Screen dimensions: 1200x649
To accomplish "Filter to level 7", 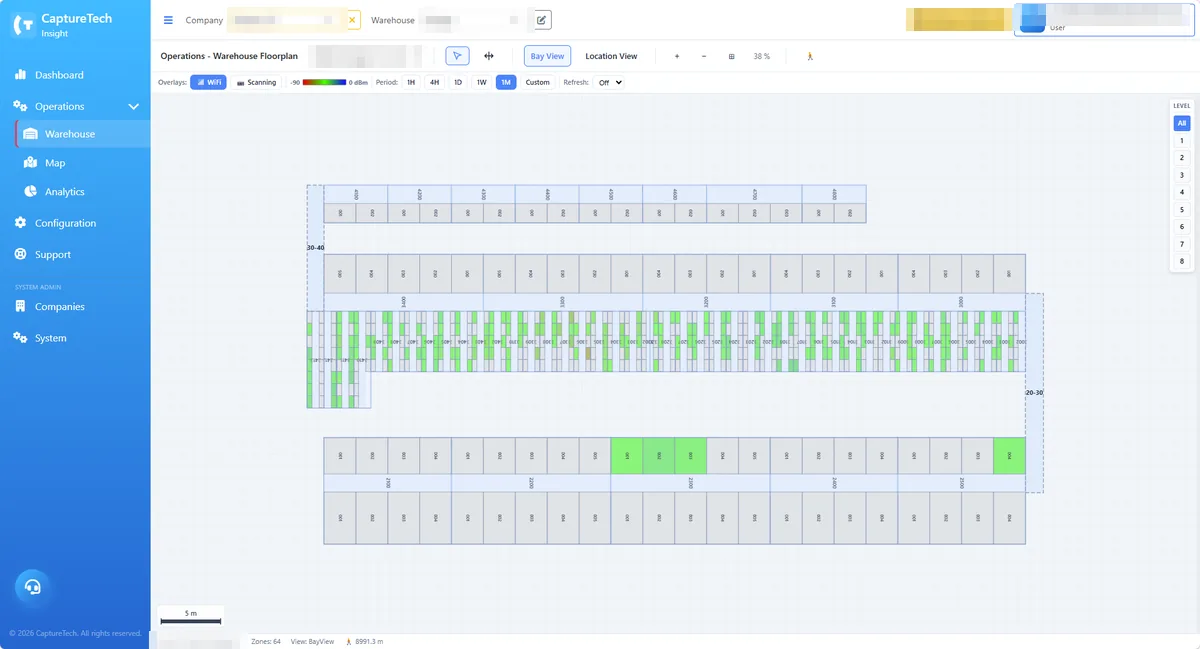I will [x=1182, y=244].
